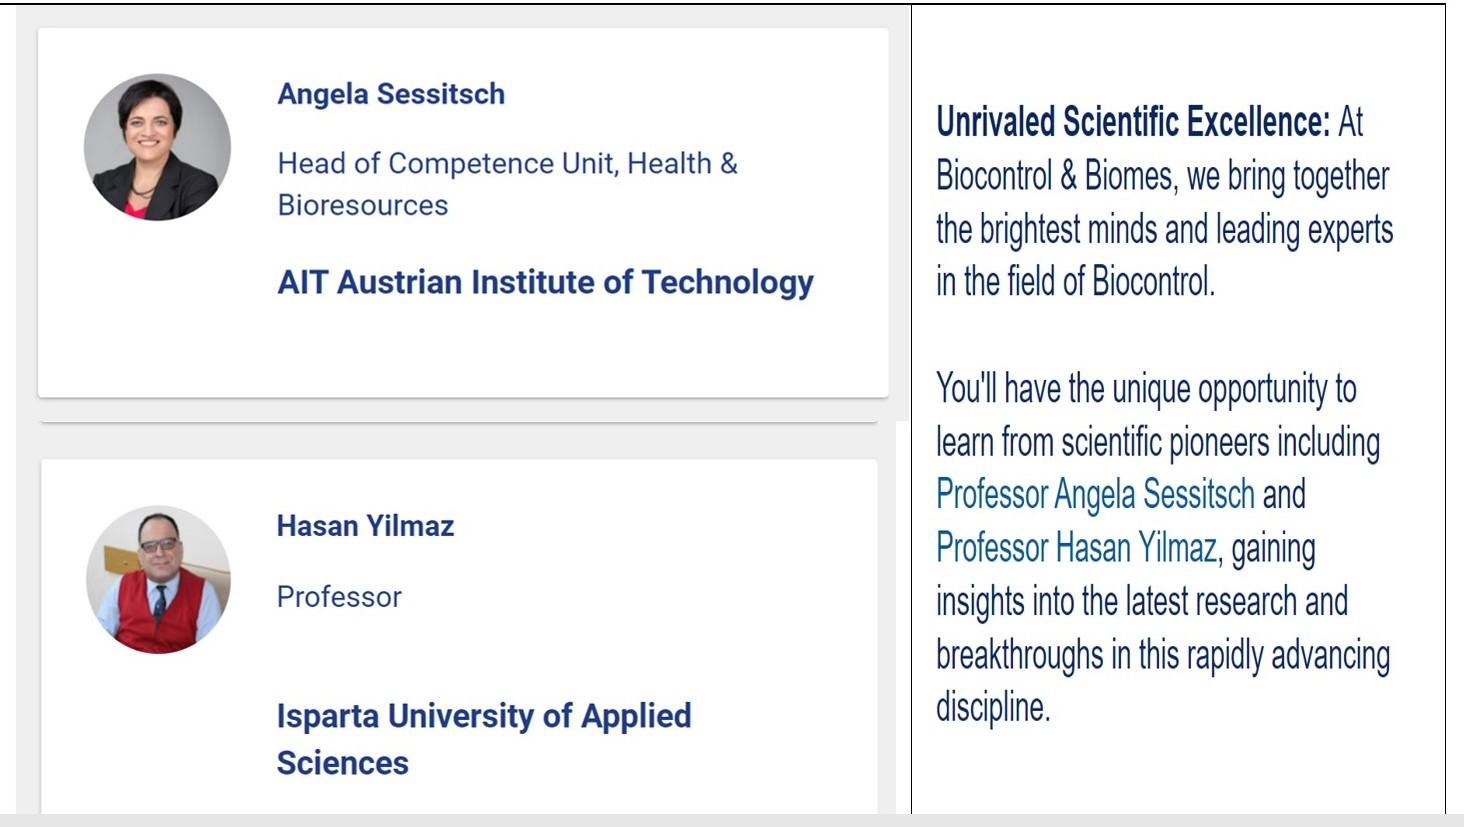The image size is (1464, 827).
Task: Open the Angela Sessitsch name heading in card
Action: pos(391,94)
